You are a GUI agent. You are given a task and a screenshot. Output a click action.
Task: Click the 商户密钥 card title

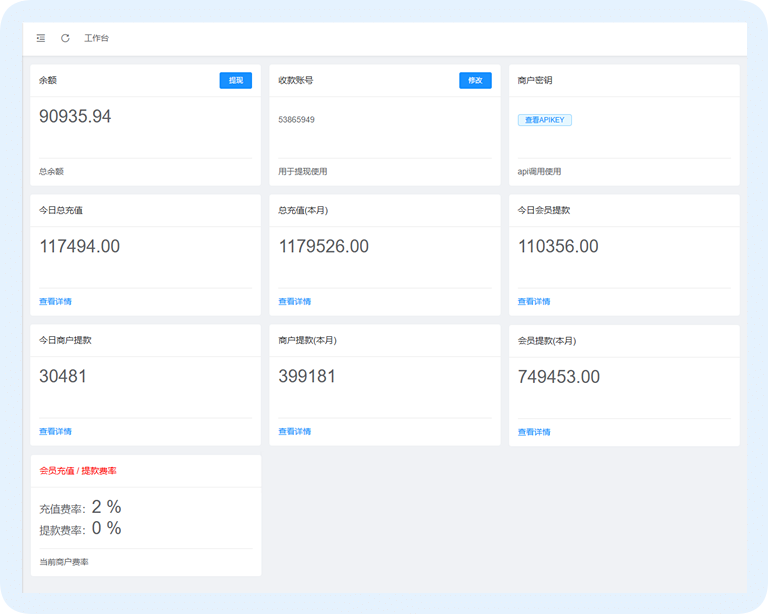535,80
